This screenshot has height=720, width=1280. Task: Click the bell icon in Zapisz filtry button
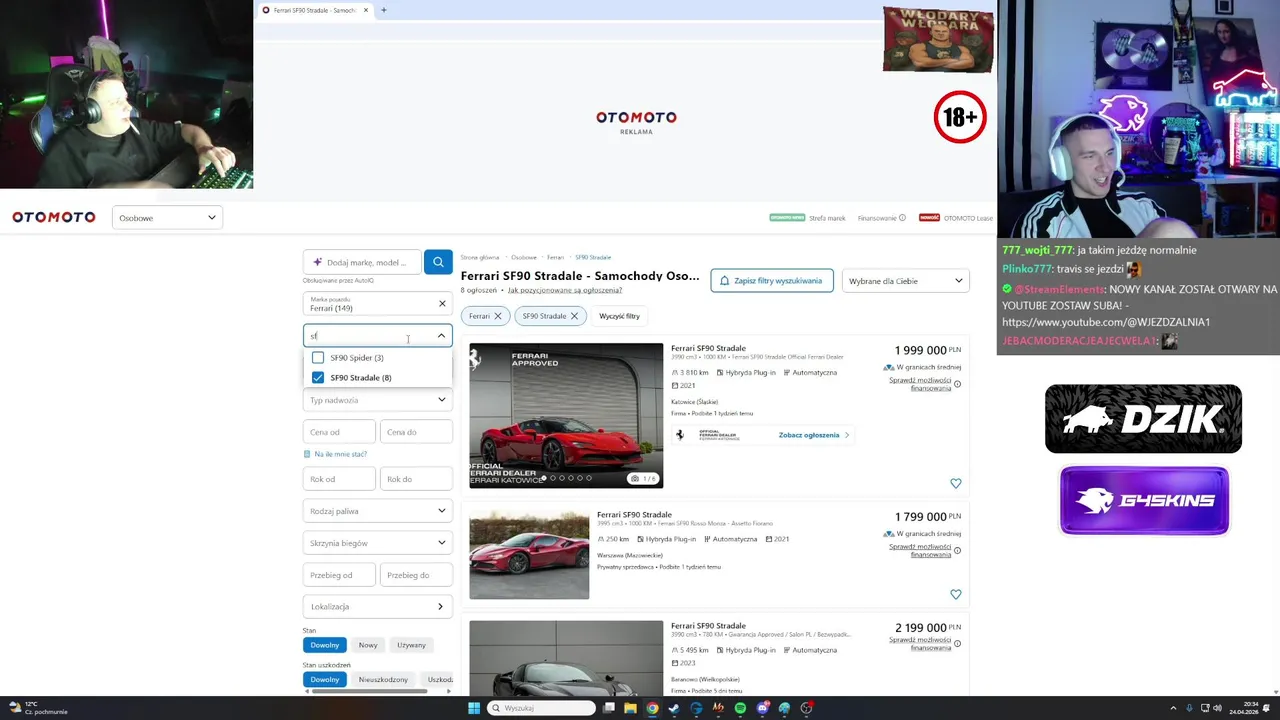point(726,281)
